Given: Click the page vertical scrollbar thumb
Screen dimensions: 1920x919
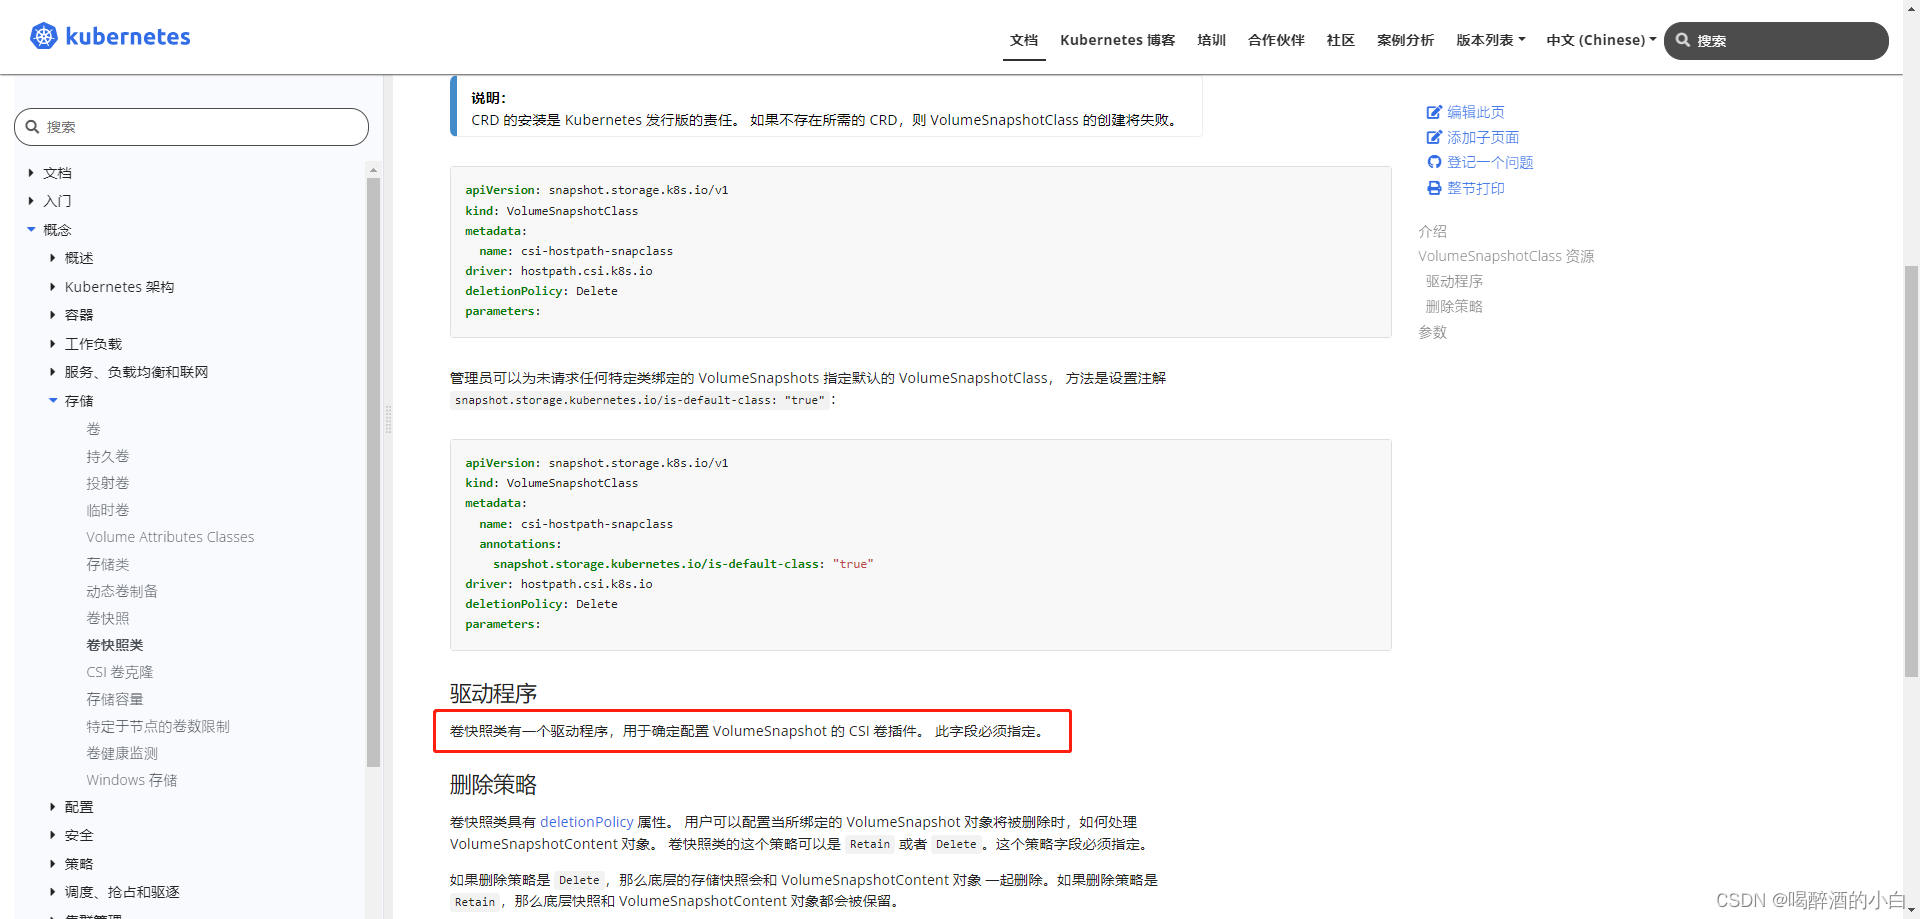Looking at the screenshot, I should click(x=1911, y=470).
